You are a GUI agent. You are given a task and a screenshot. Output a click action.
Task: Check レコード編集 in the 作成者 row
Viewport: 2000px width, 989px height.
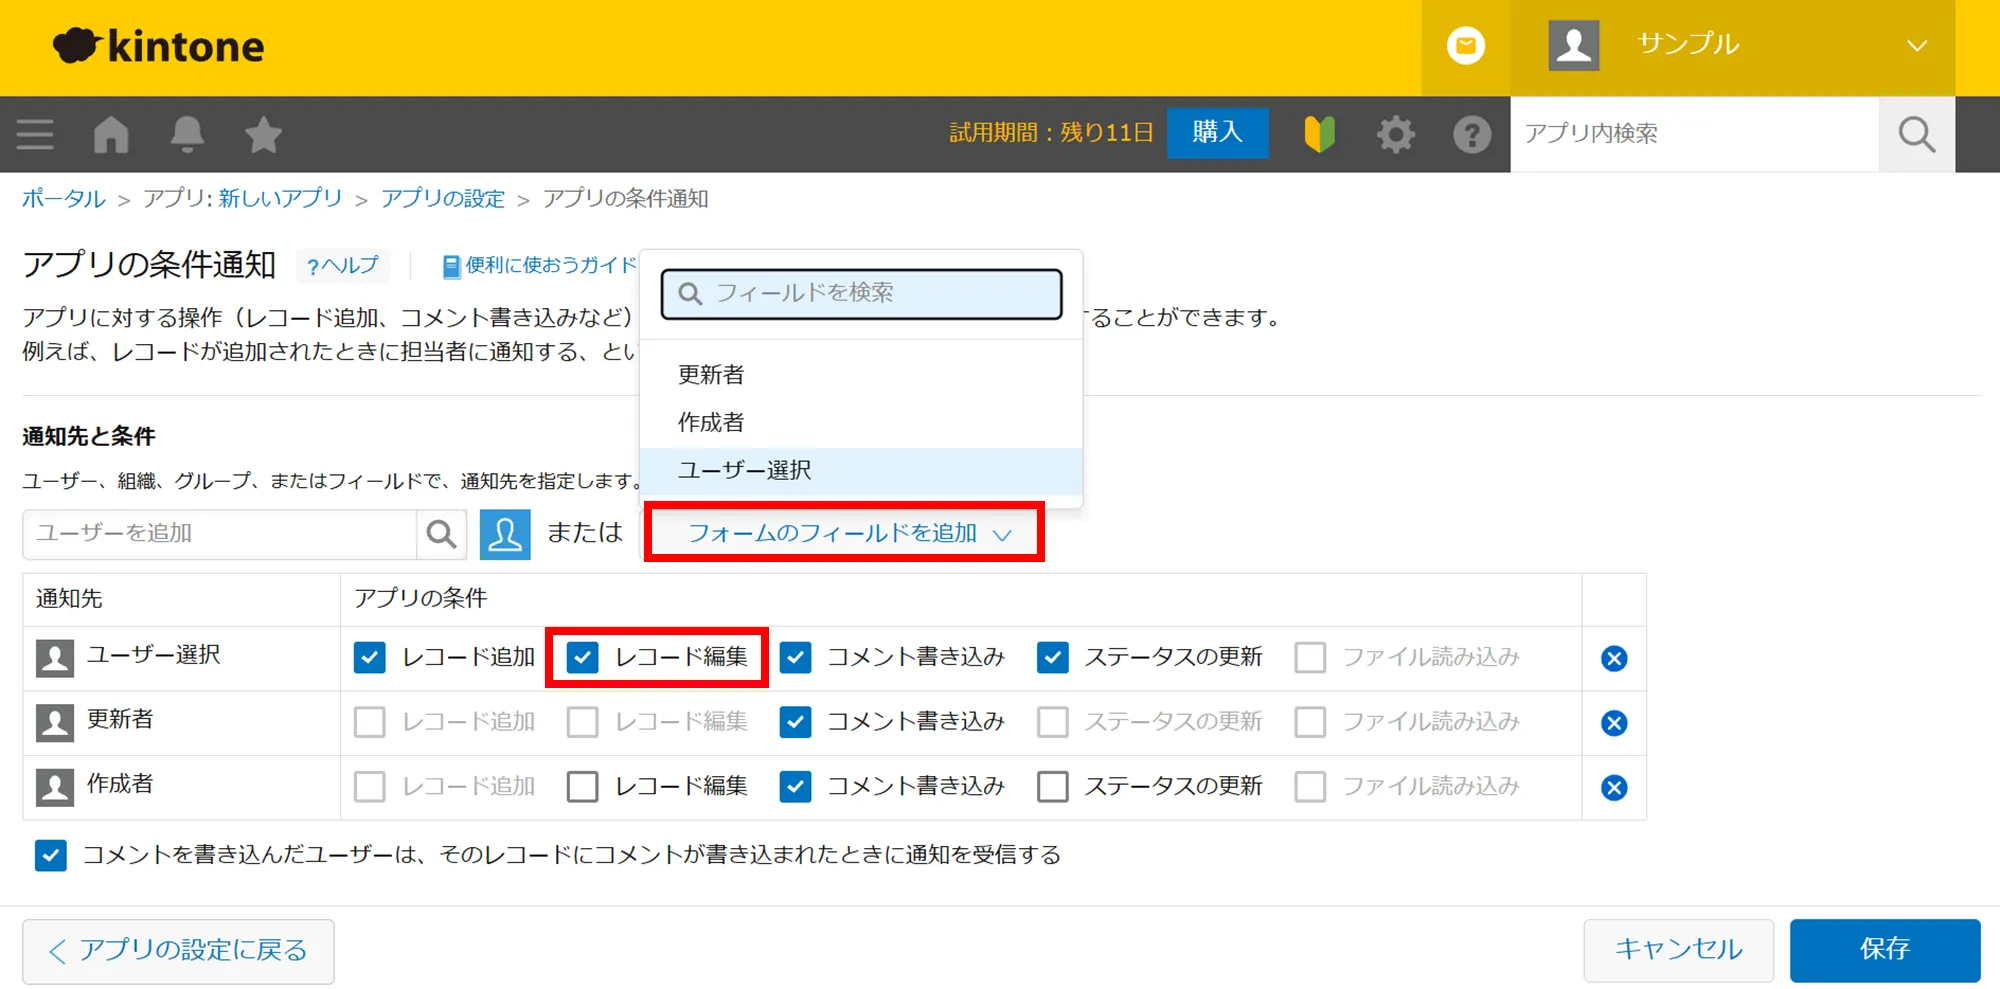[582, 787]
